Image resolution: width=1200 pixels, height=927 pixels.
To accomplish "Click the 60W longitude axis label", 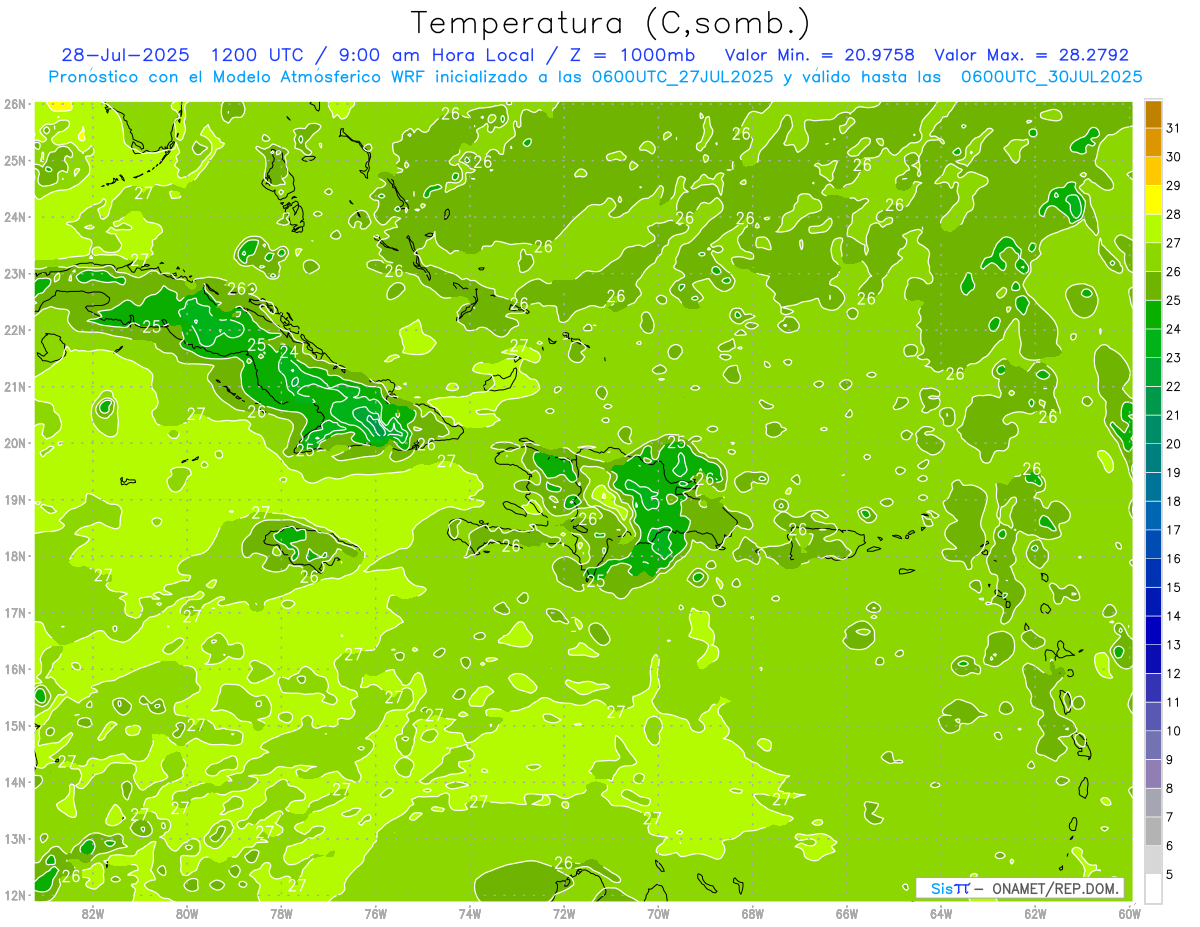I will click(x=1129, y=913).
